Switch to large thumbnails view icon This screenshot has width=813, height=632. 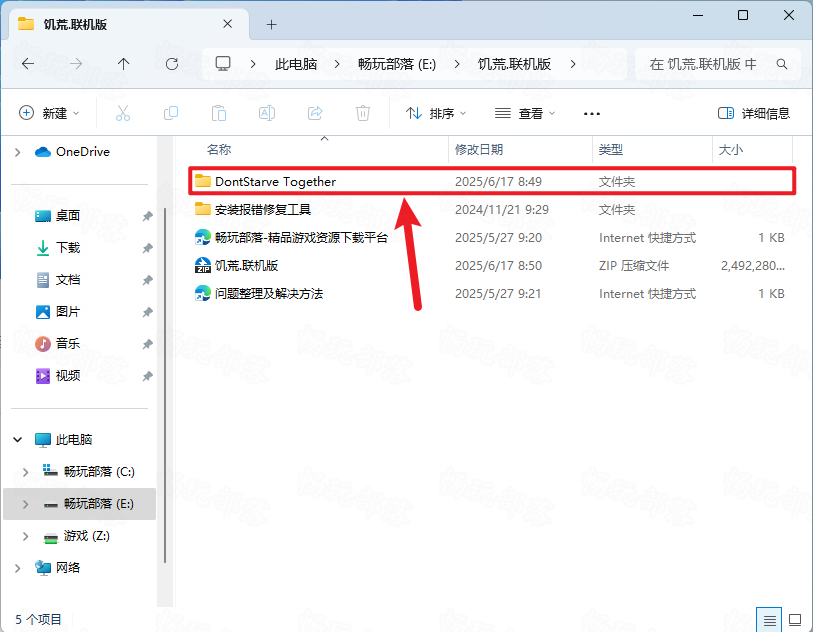[795, 620]
